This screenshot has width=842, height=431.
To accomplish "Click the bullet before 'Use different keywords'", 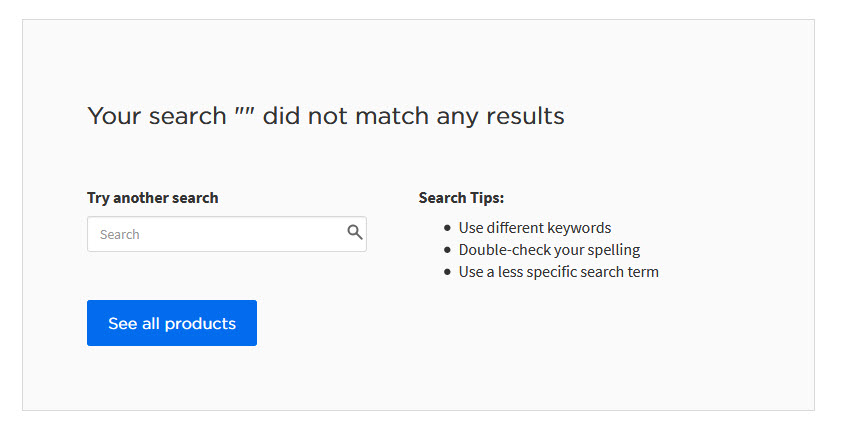I will coord(447,228).
